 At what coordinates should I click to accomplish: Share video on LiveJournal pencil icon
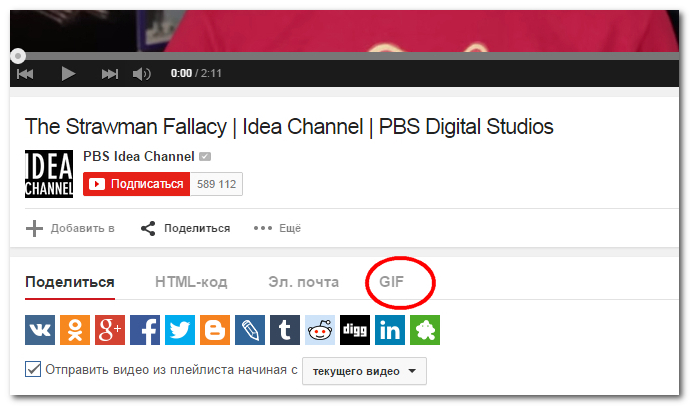250,330
